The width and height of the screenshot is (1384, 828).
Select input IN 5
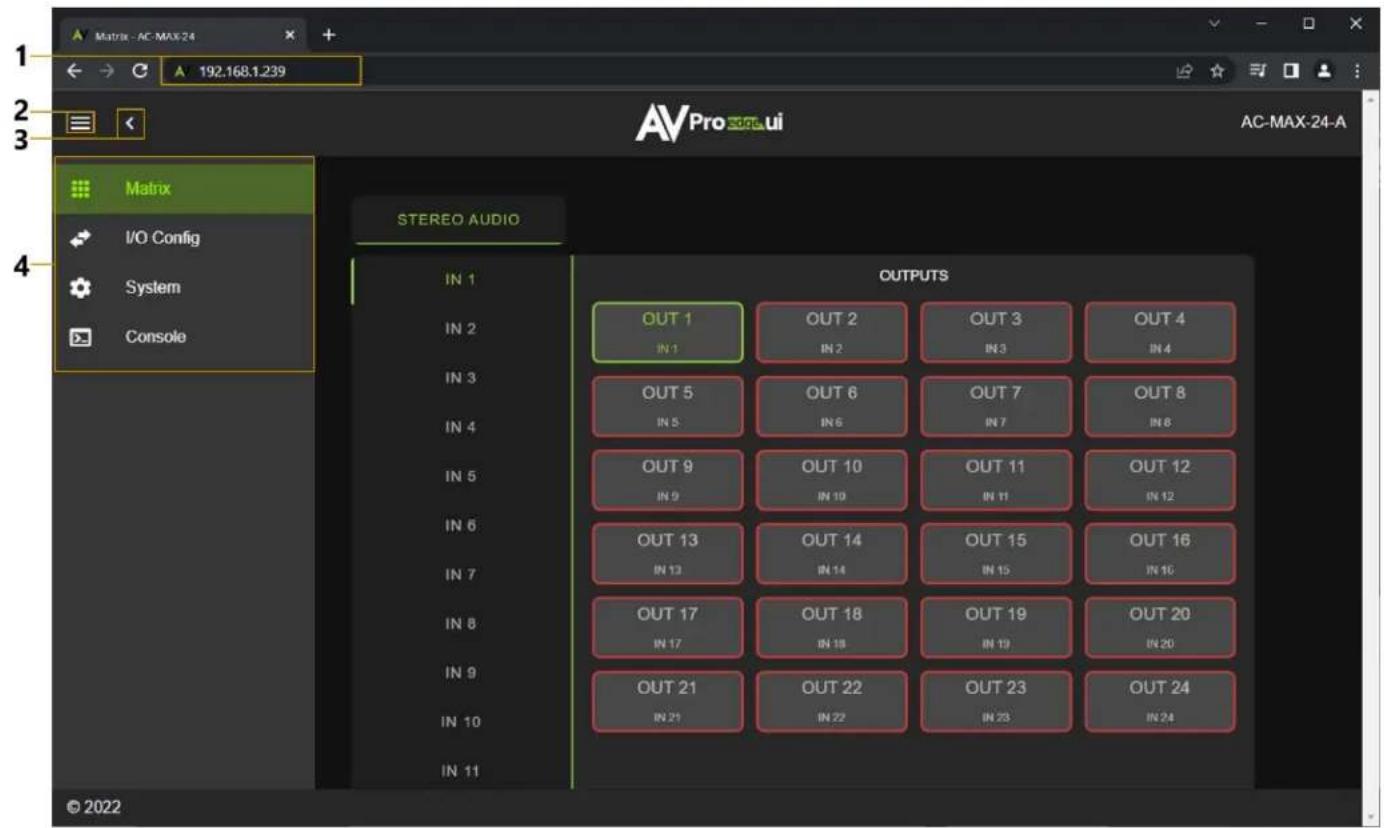(460, 476)
